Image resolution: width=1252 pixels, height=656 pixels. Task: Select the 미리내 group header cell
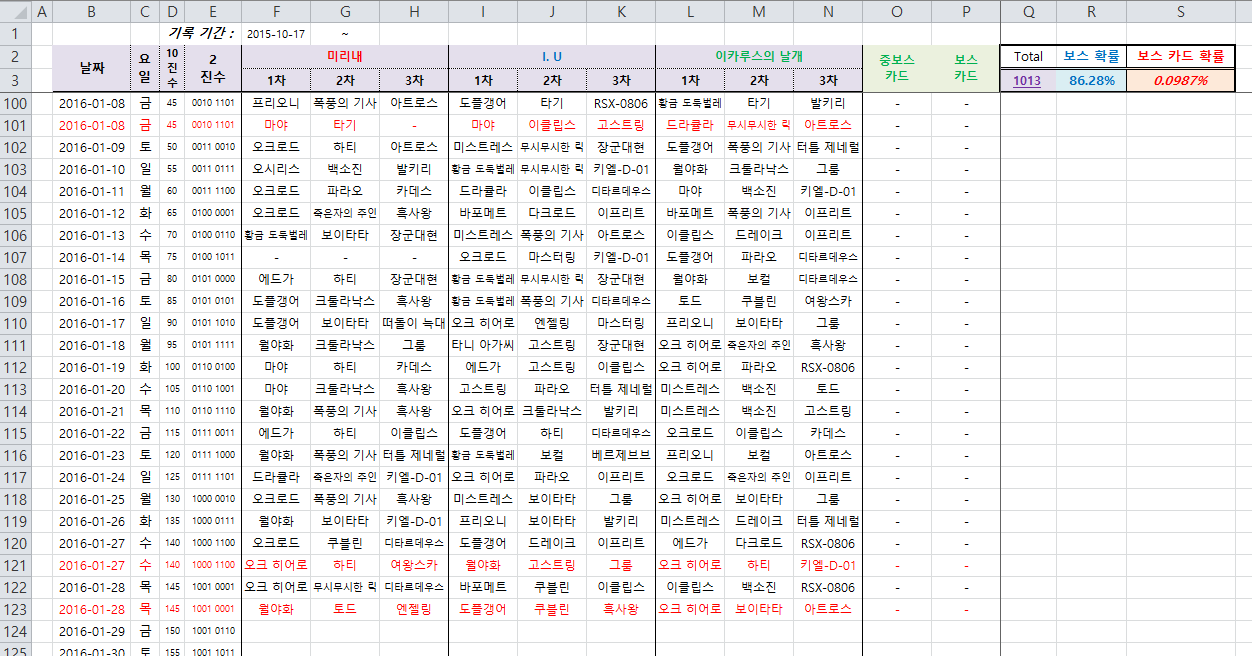point(344,56)
